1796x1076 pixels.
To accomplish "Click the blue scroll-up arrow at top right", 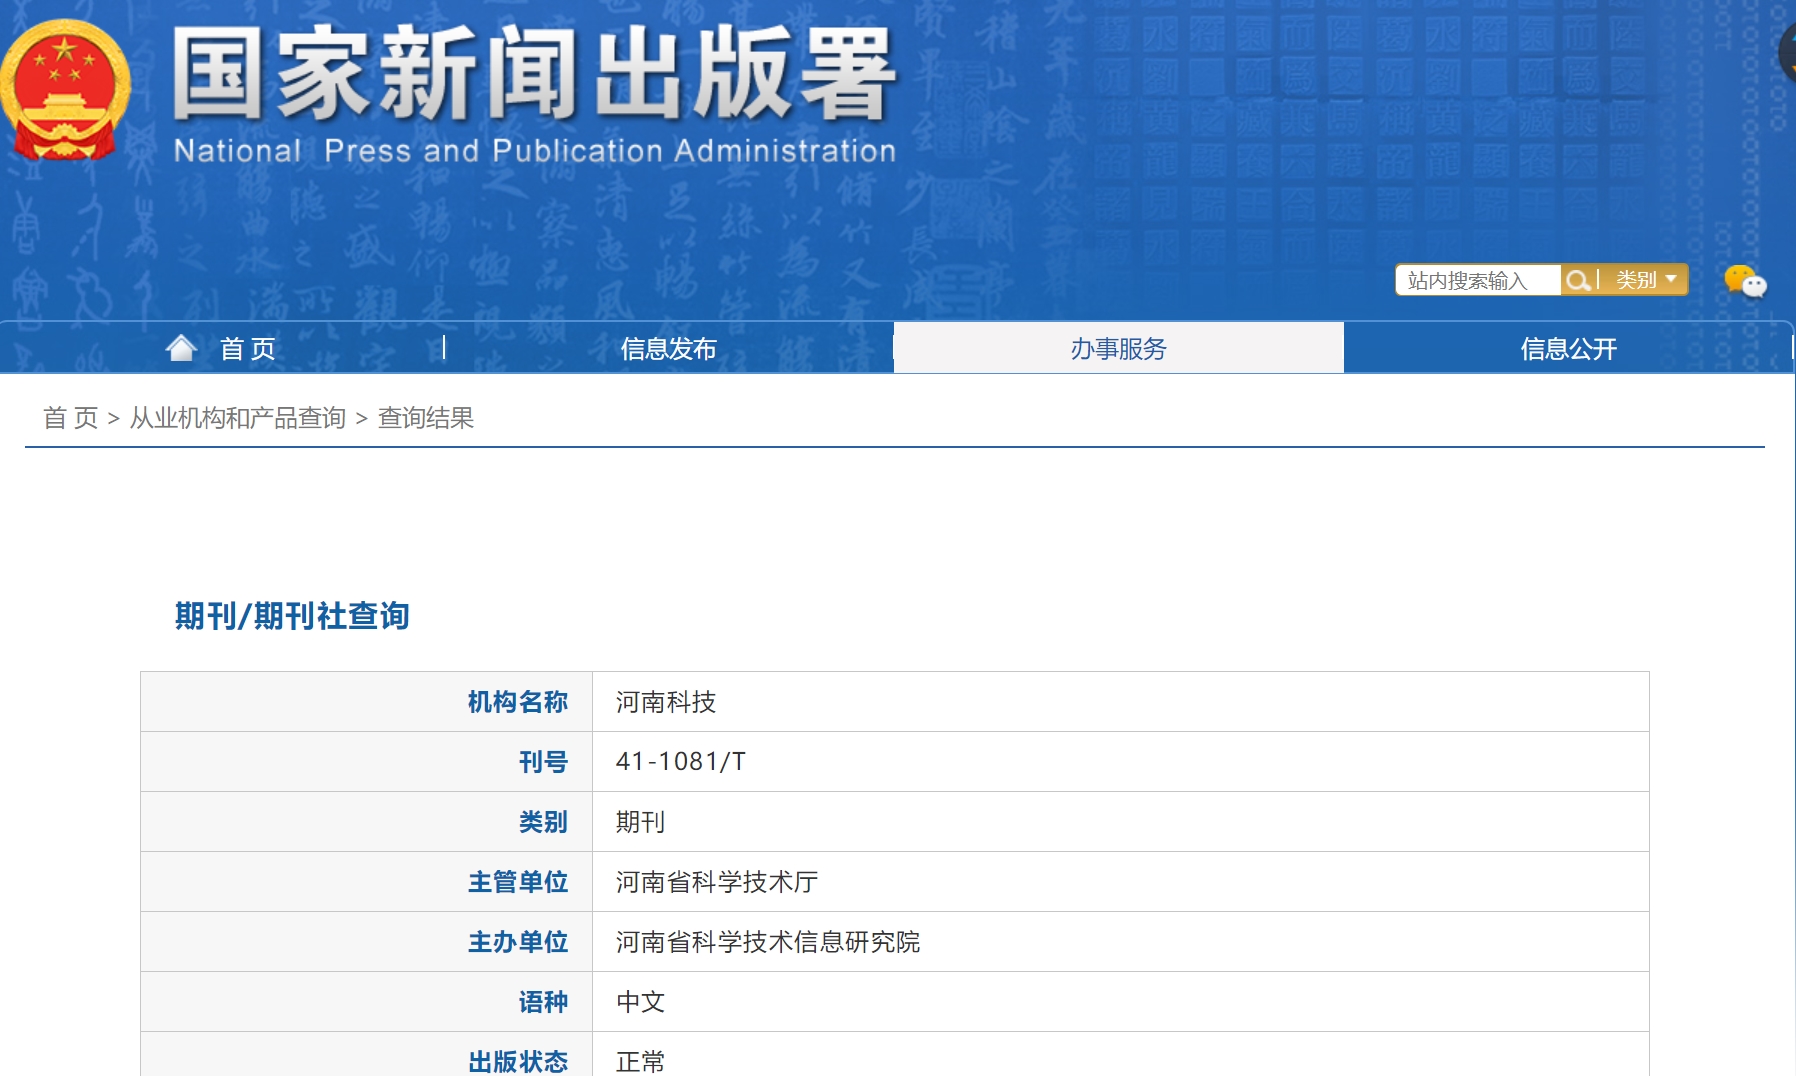I will (x=1793, y=37).
